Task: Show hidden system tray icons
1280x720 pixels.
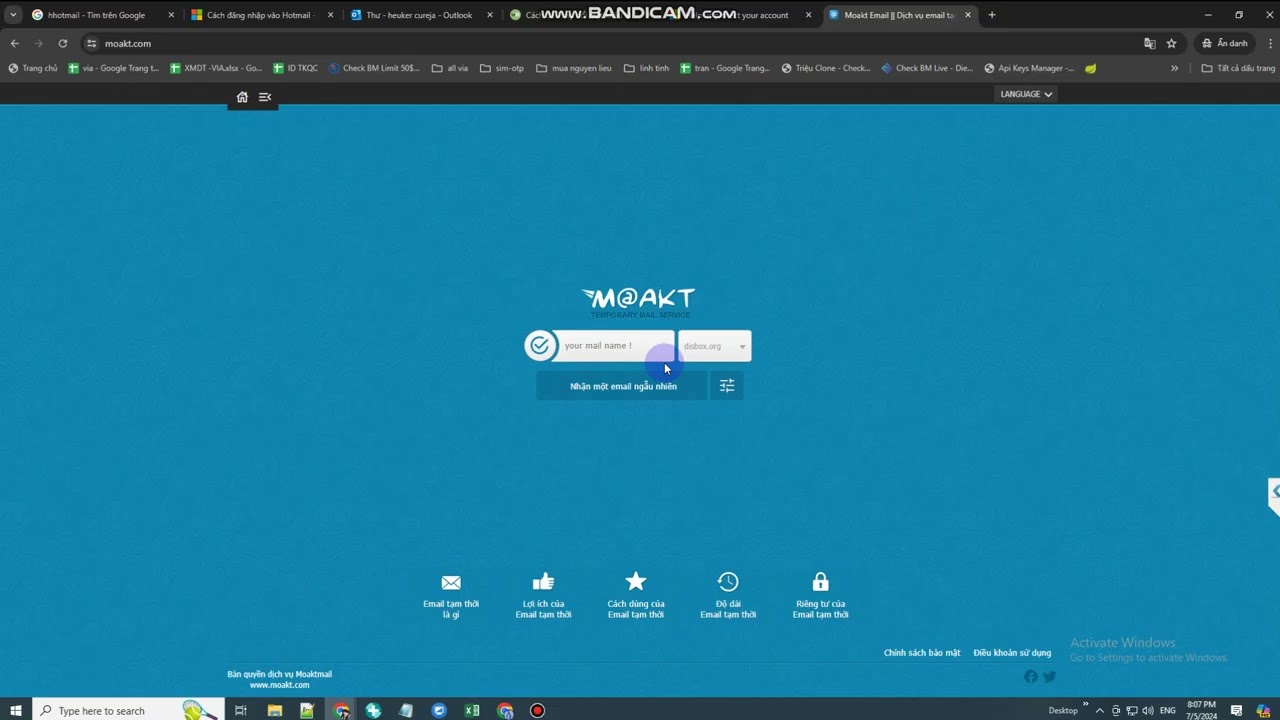Action: [x=1100, y=711]
